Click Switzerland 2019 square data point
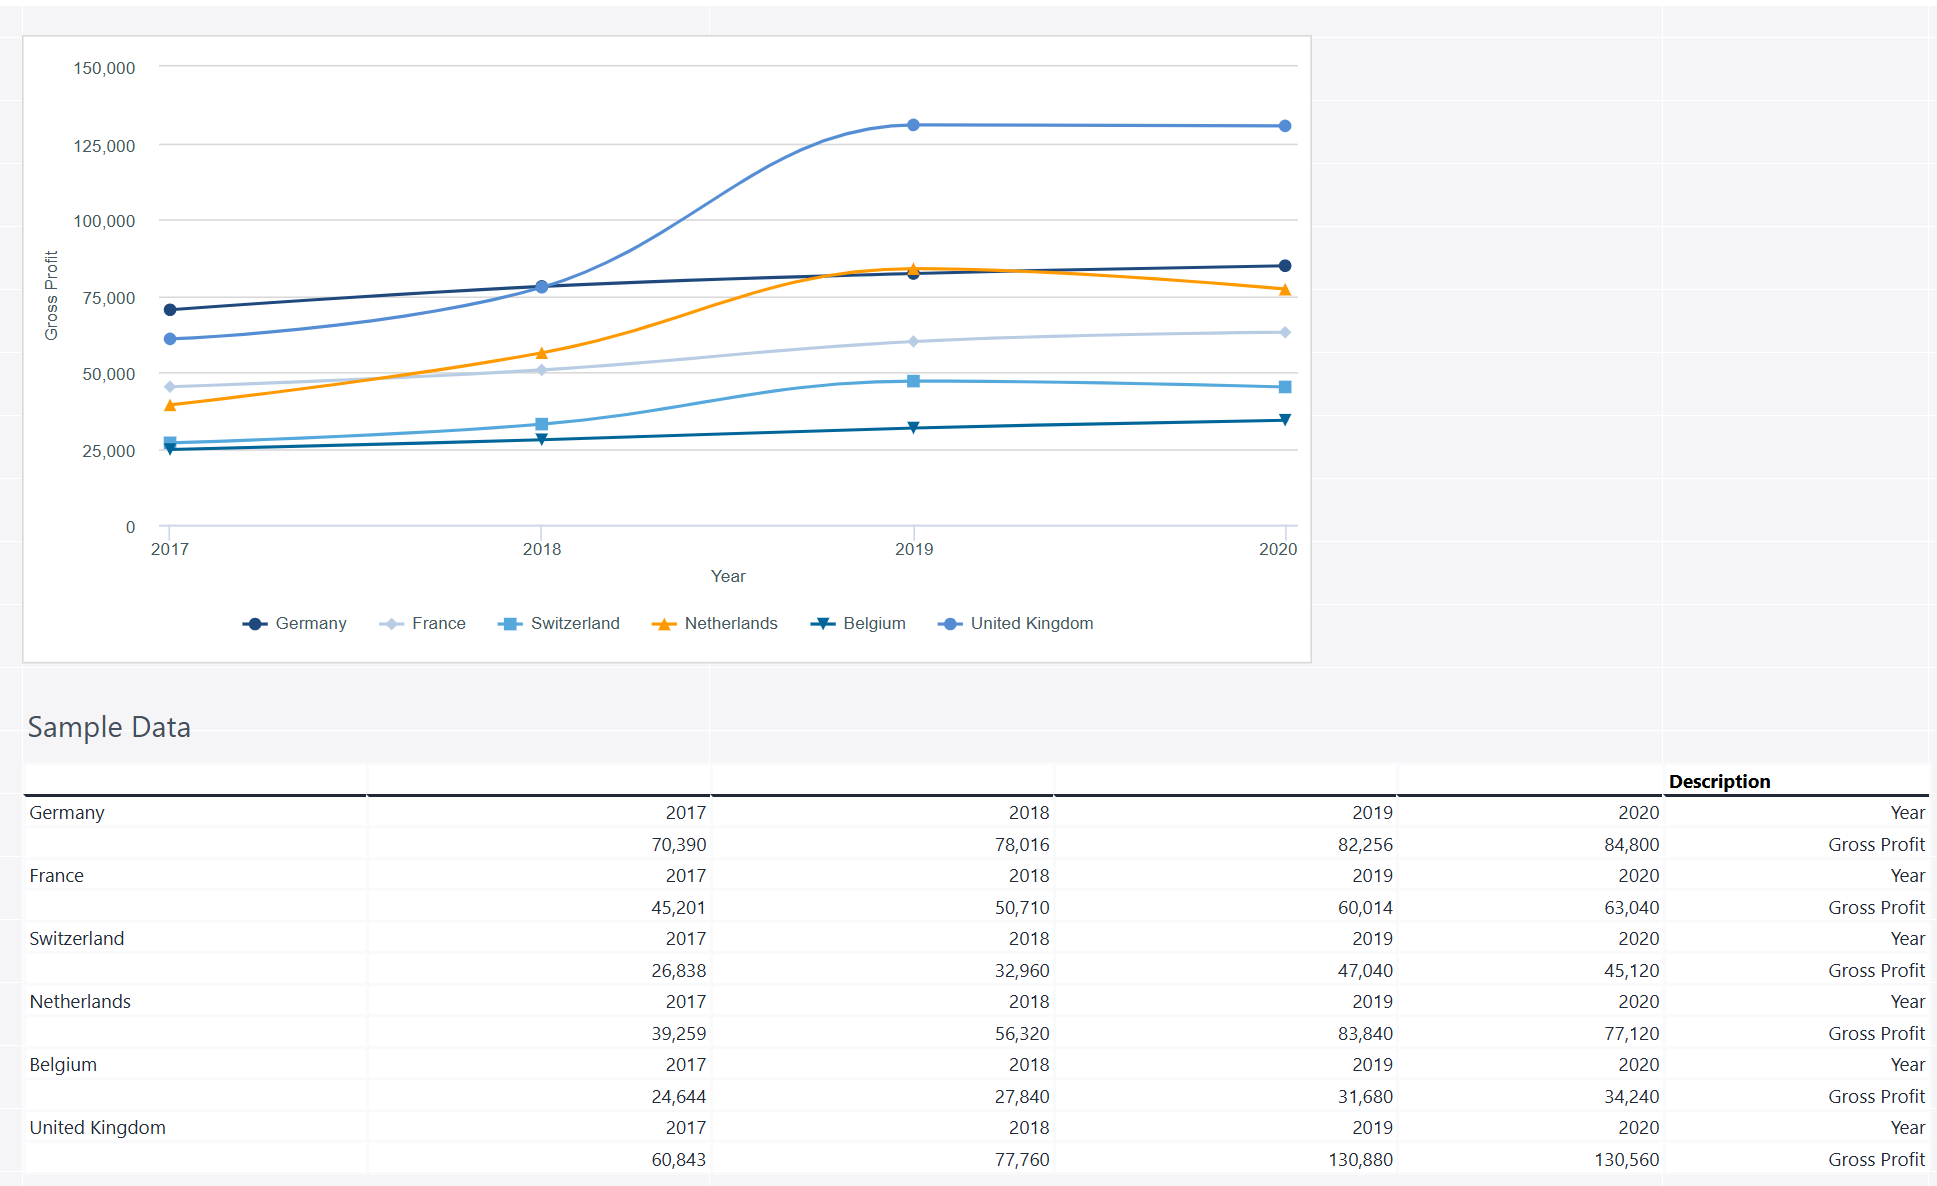Viewport: 1937px width, 1186px height. click(x=913, y=381)
